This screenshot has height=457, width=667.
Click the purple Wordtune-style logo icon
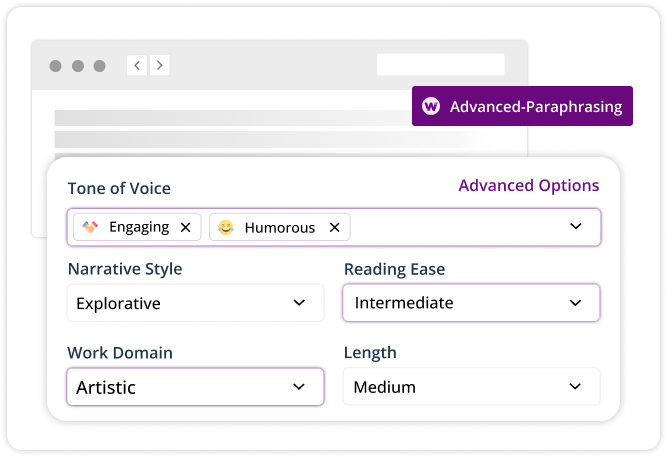(431, 106)
